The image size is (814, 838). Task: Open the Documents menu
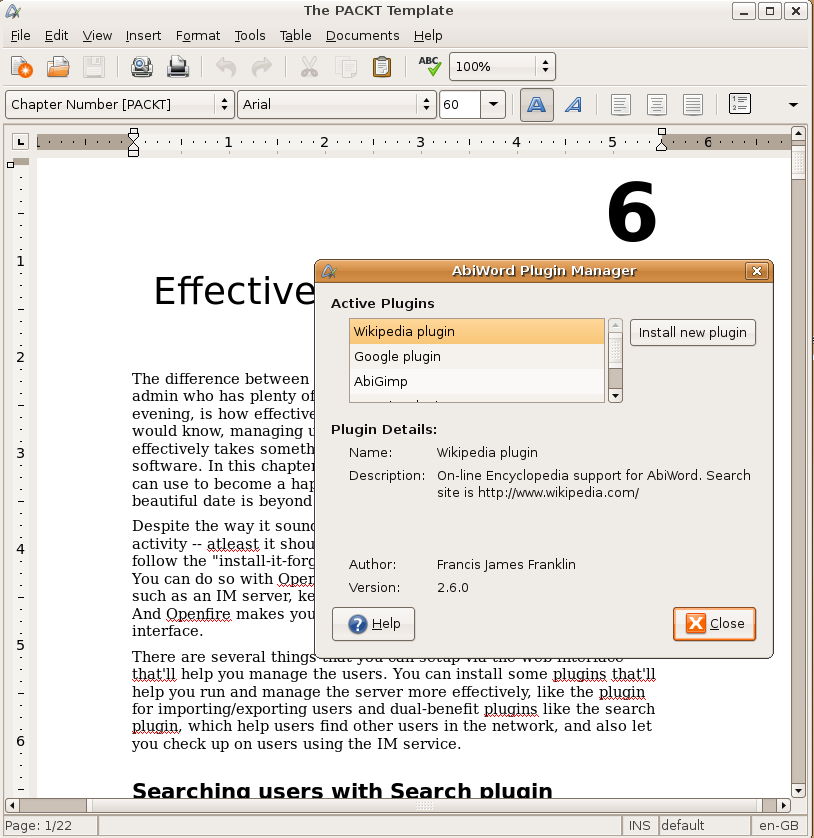[362, 35]
